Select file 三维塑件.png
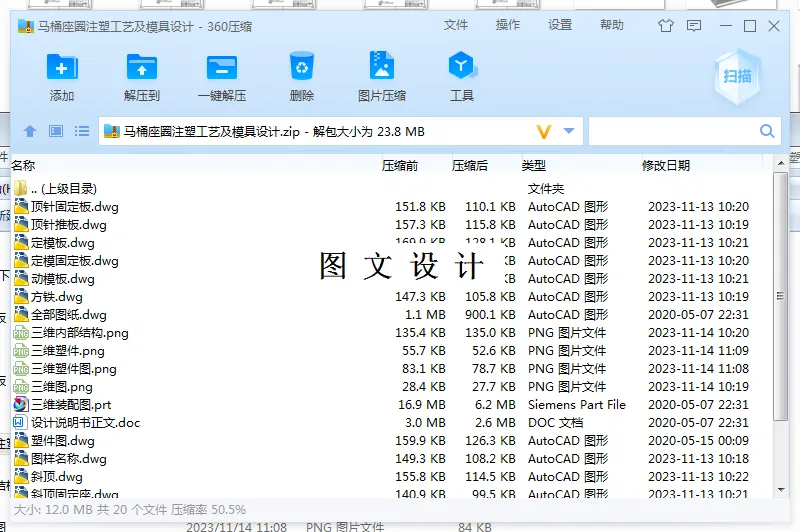Image resolution: width=800 pixels, height=532 pixels. click(x=391, y=351)
